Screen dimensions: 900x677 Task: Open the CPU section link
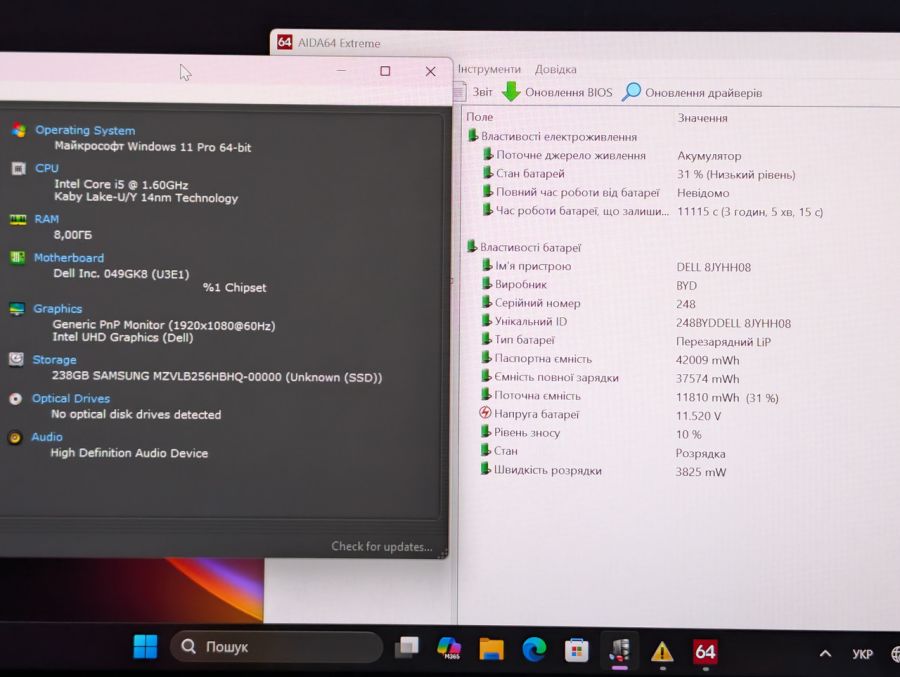click(46, 168)
